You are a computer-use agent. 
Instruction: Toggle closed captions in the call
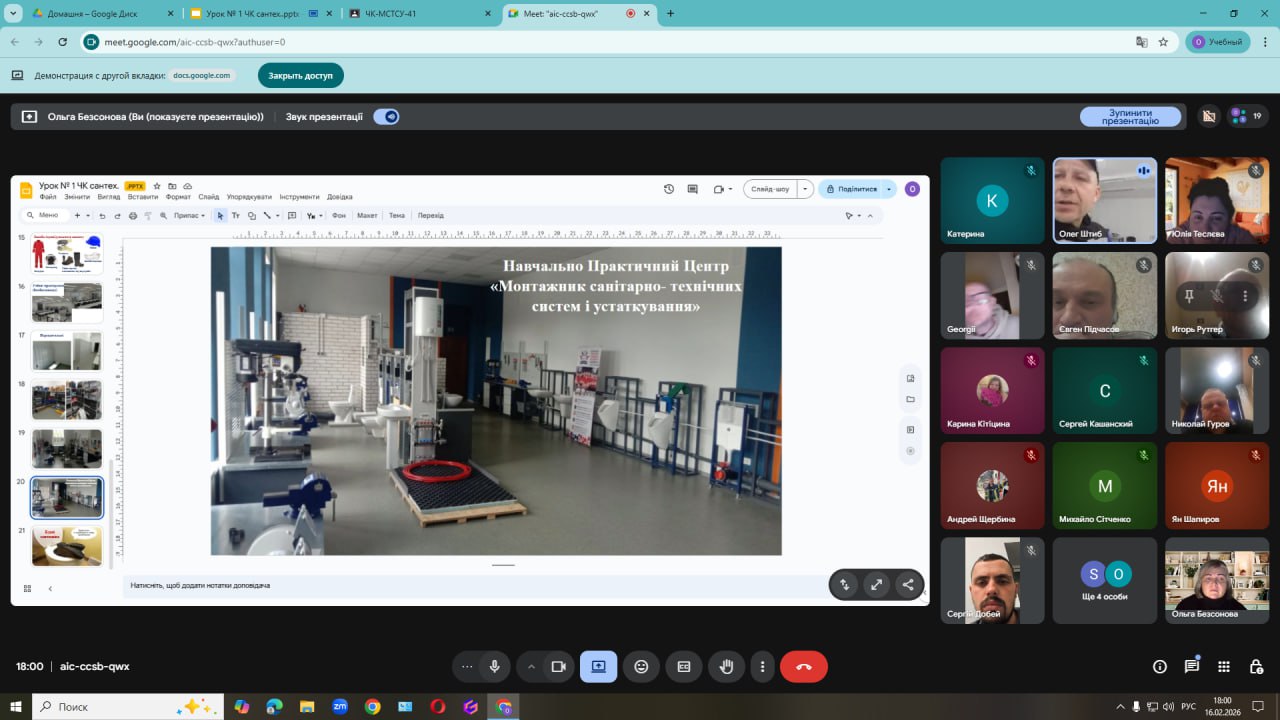click(x=684, y=666)
